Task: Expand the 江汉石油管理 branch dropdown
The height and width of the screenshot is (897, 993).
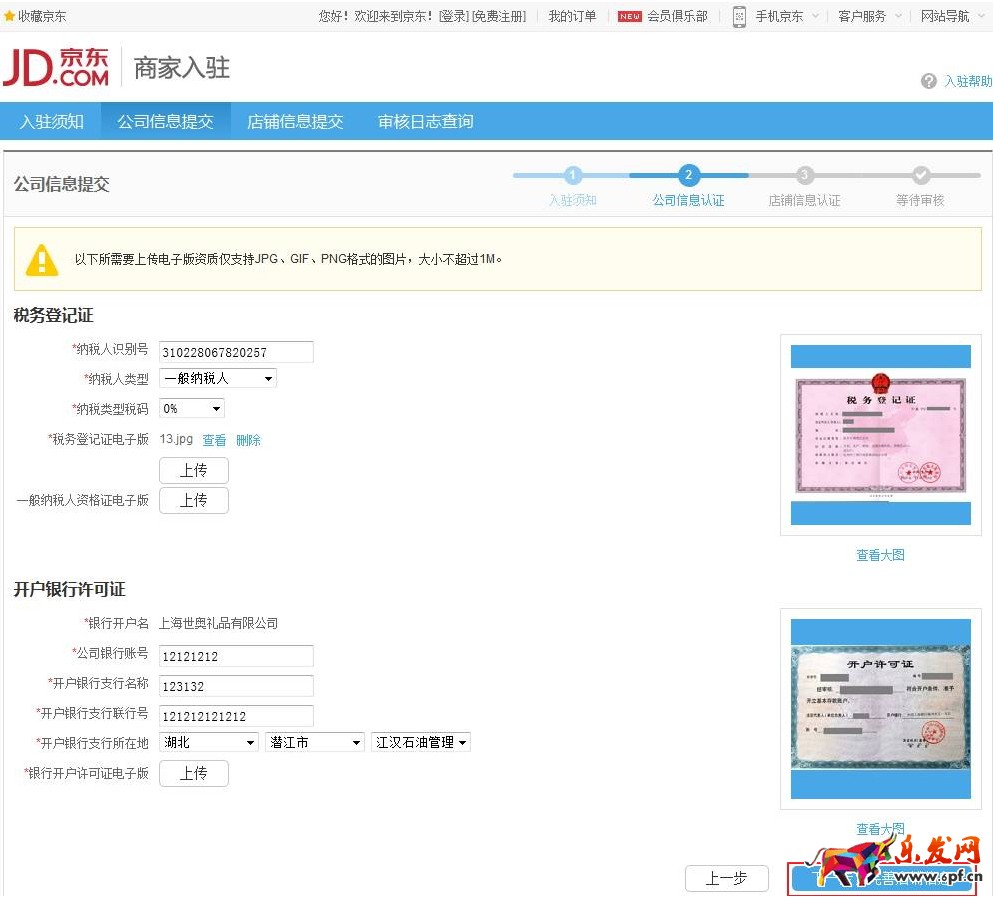Action: (x=421, y=742)
